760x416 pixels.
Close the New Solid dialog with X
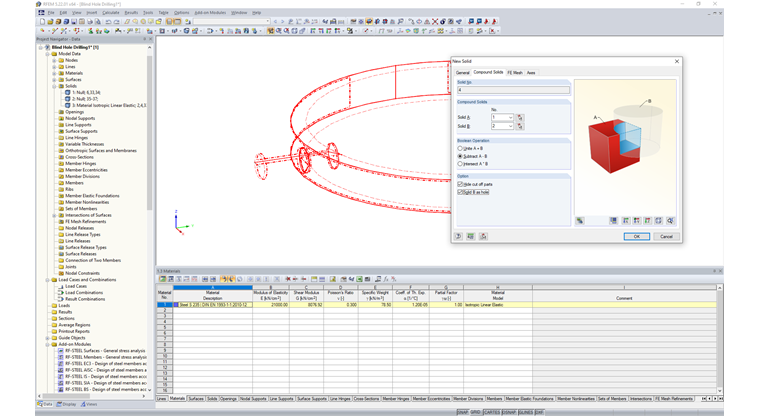[x=677, y=62]
